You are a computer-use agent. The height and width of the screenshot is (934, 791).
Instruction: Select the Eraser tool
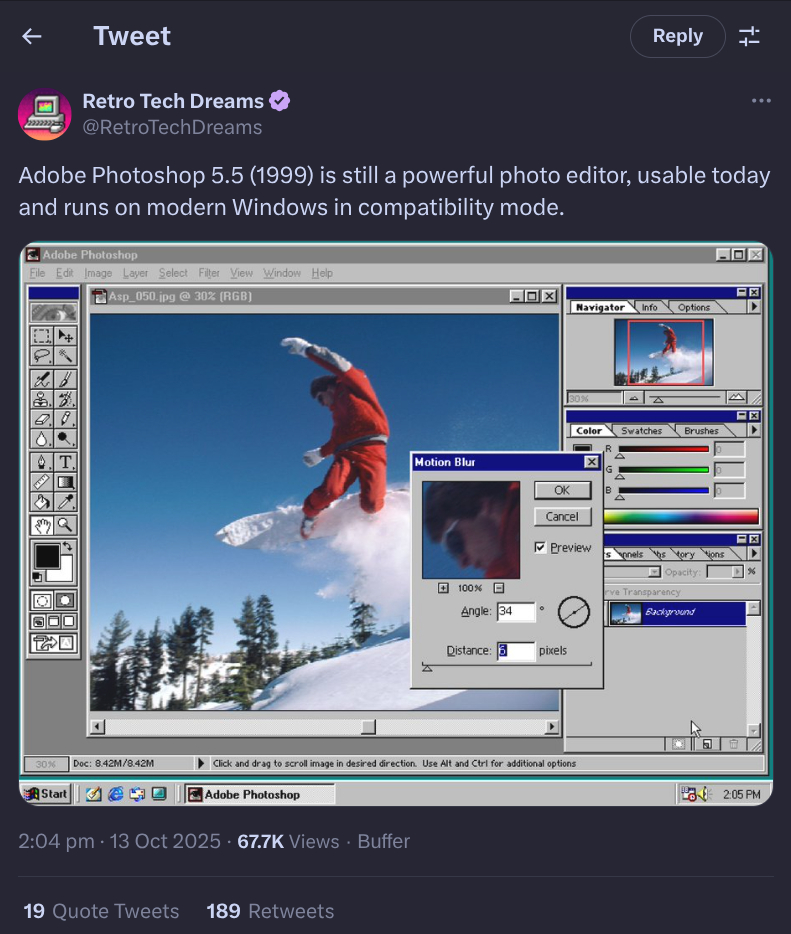pos(42,419)
